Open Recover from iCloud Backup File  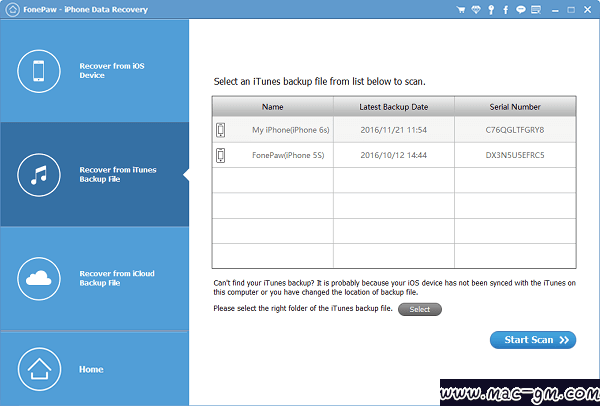[95, 278]
